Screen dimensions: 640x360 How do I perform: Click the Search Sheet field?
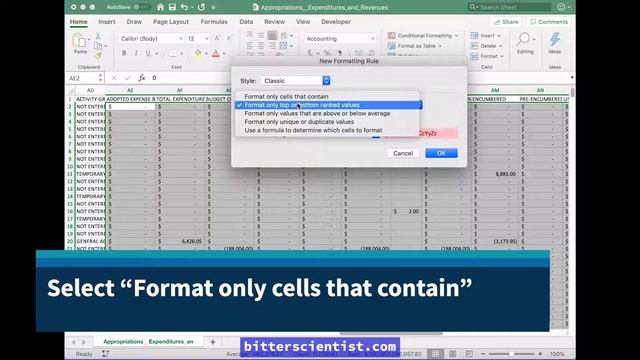coord(509,7)
